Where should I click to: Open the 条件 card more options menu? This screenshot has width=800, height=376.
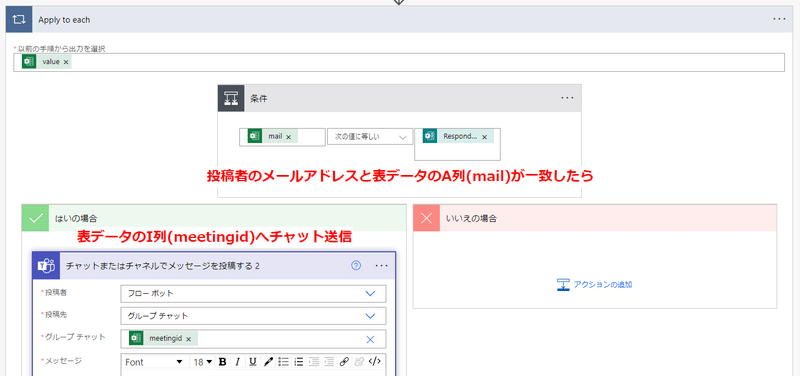point(567,98)
